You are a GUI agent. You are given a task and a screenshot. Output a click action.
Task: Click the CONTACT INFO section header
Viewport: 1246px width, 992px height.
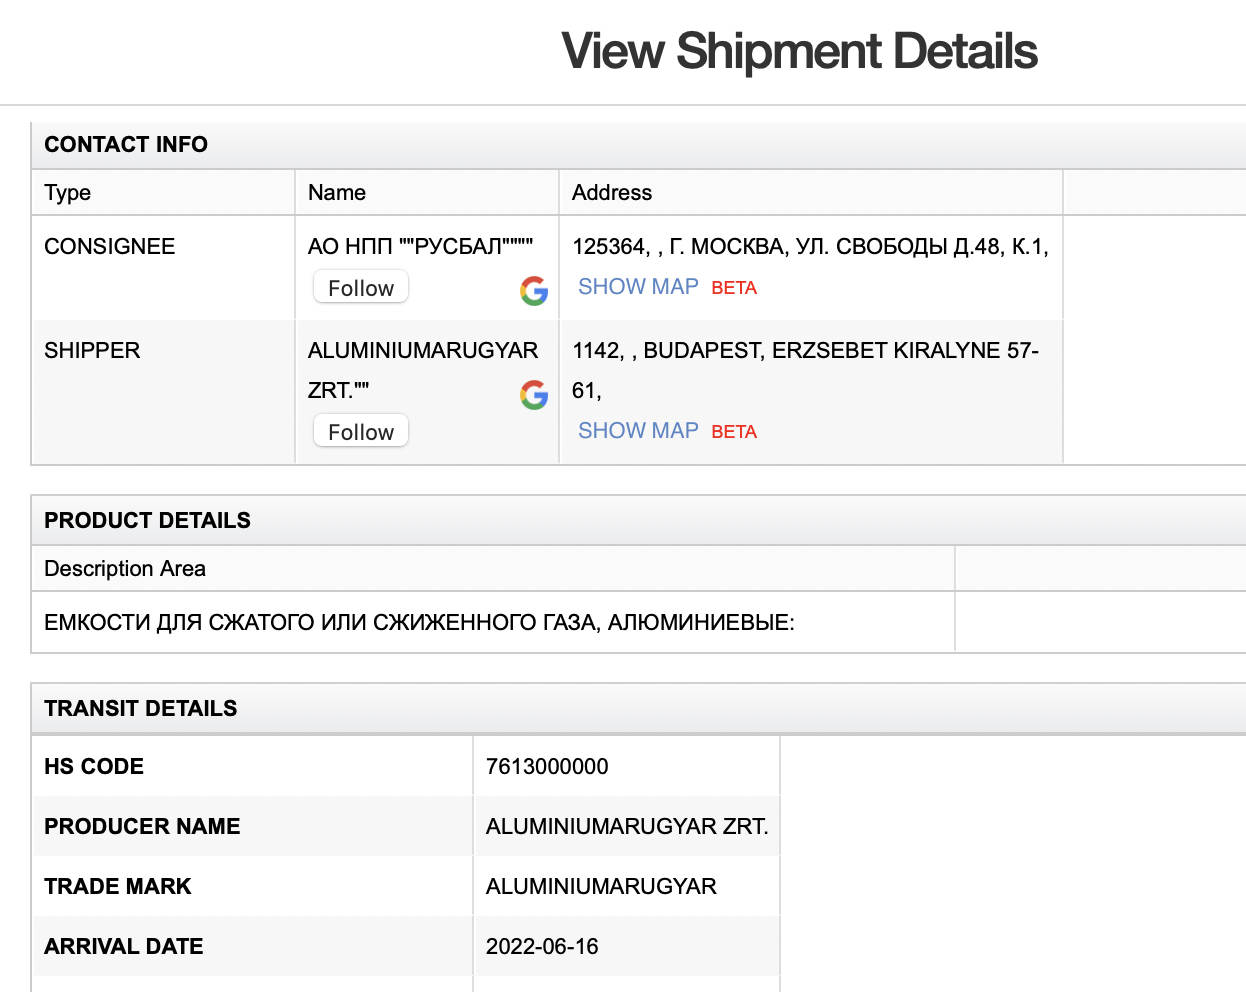[126, 145]
